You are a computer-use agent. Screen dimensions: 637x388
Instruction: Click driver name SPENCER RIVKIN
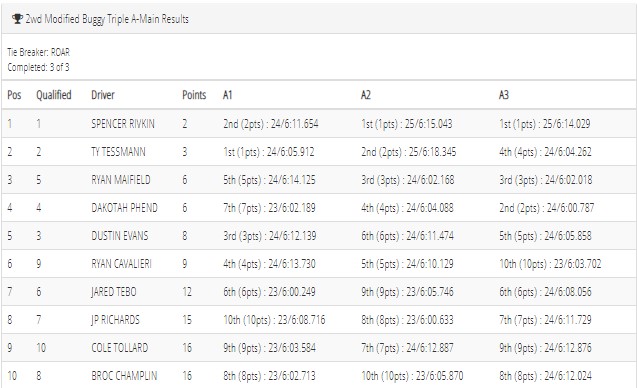[123, 124]
